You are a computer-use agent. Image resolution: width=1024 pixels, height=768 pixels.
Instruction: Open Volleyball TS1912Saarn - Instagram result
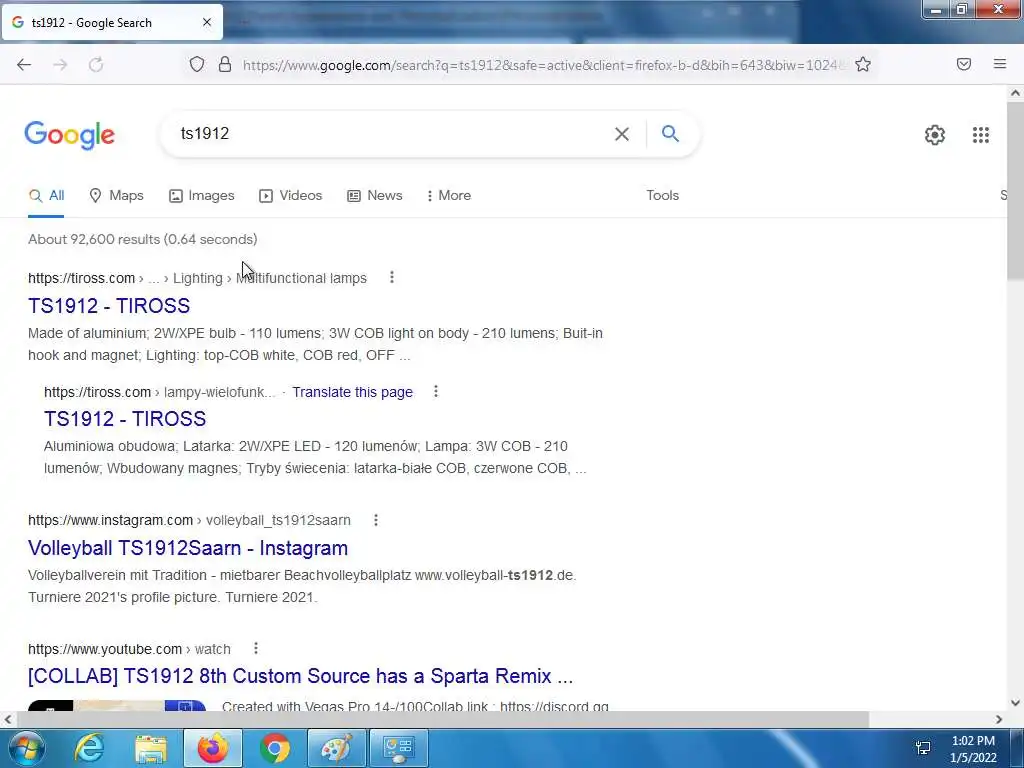click(x=188, y=548)
